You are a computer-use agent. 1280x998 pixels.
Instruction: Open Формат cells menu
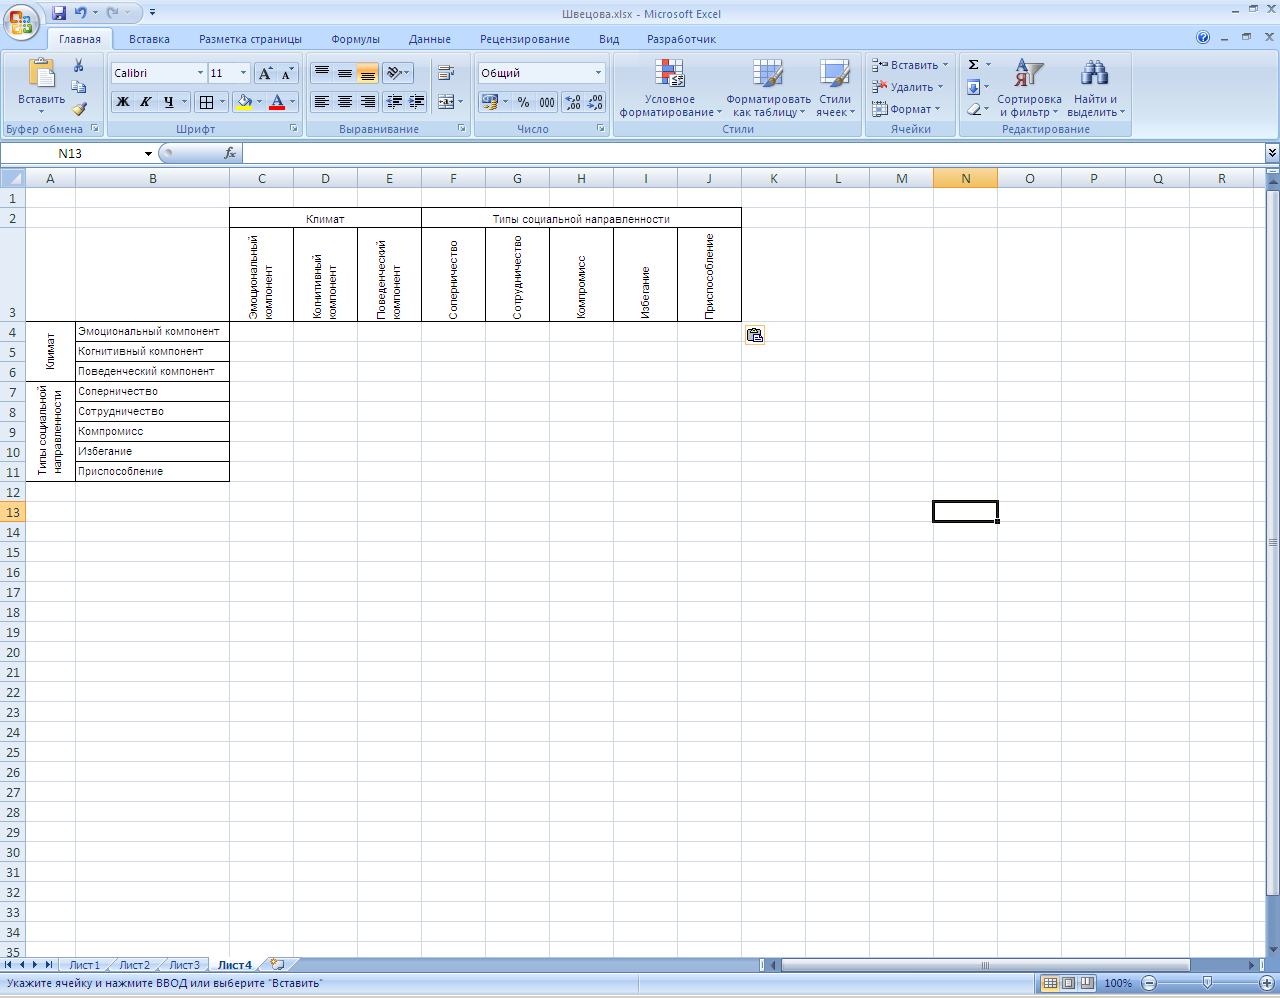906,109
